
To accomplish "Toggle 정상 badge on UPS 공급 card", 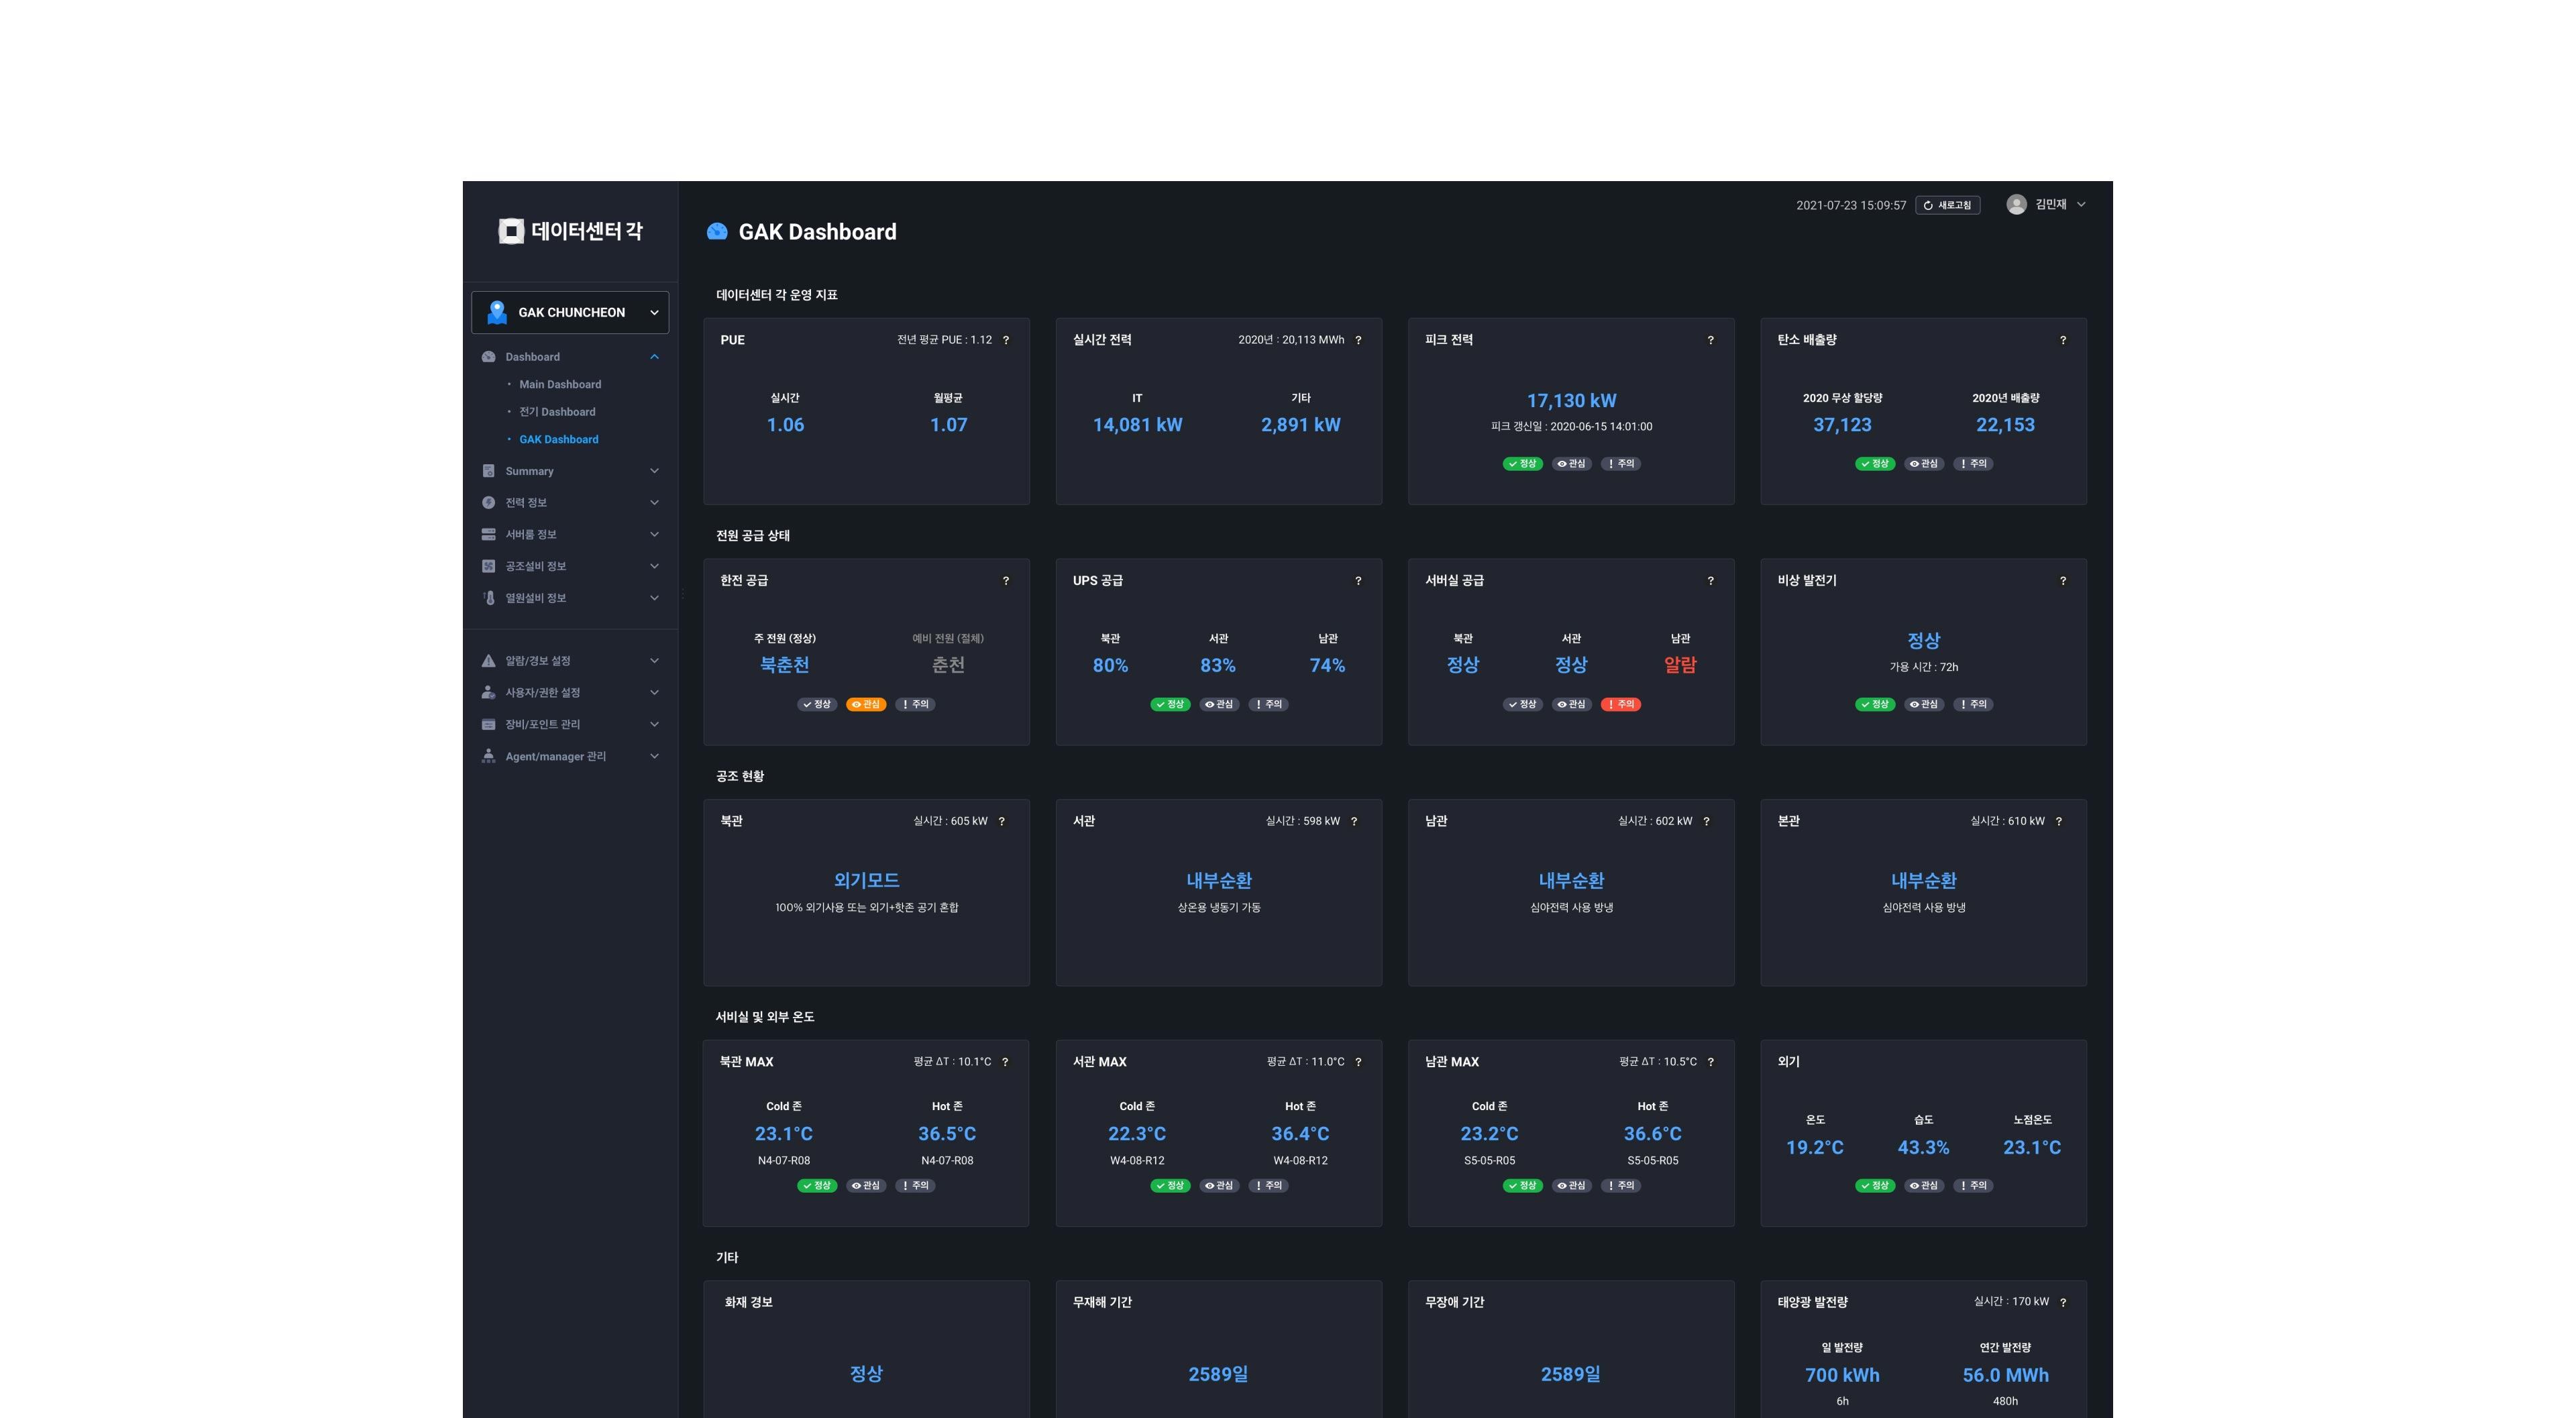I will [1170, 704].
